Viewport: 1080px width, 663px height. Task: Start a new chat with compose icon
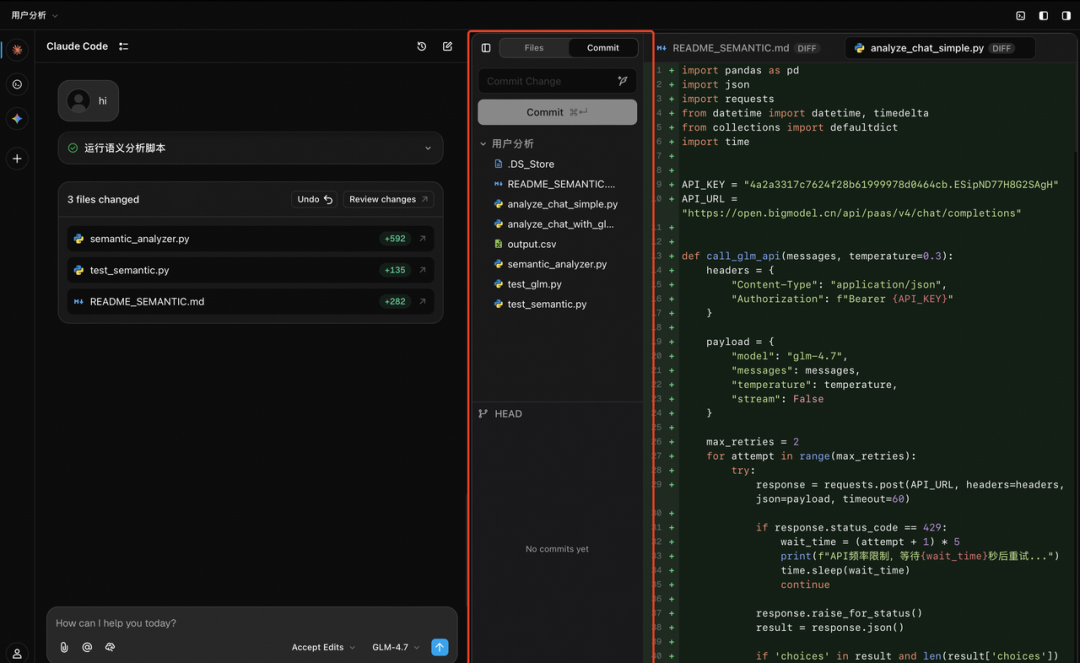pos(448,46)
